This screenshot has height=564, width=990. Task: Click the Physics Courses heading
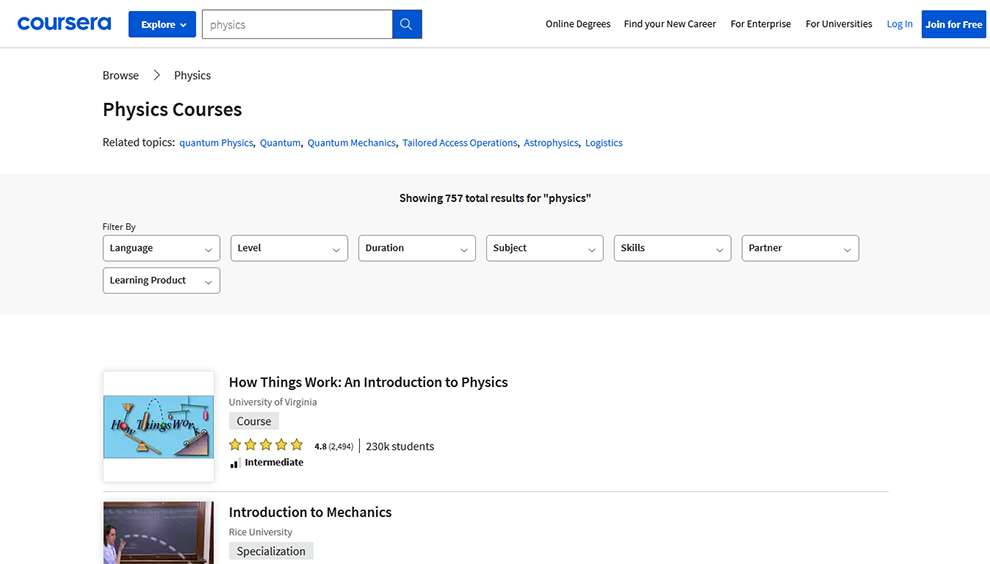[172, 109]
